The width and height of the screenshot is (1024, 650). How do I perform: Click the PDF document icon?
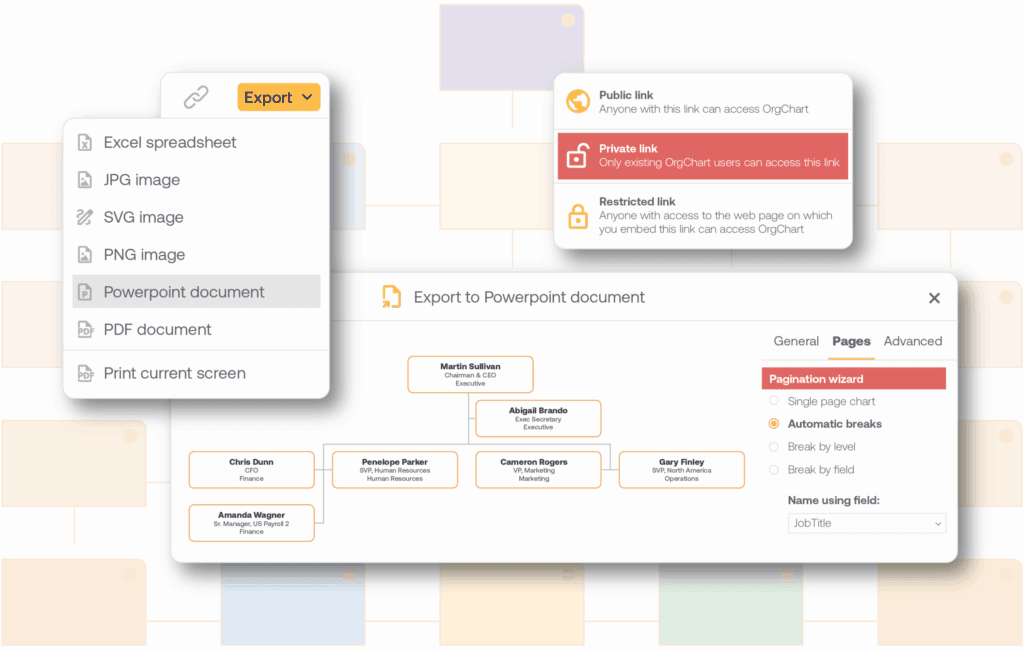coord(85,329)
